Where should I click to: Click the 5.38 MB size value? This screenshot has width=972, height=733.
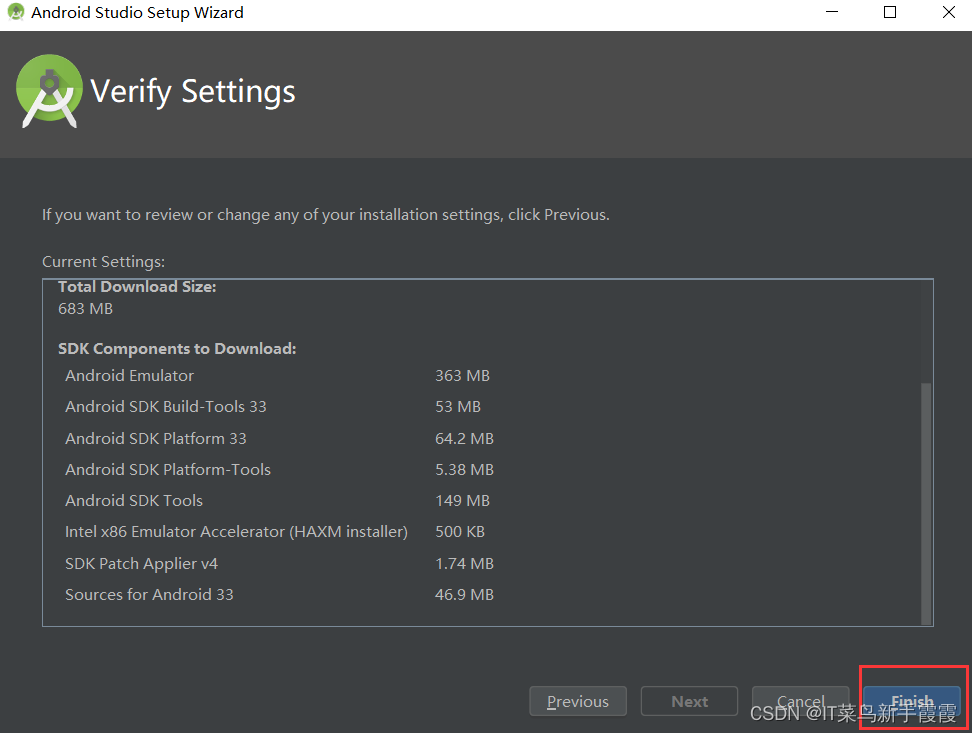coord(464,469)
